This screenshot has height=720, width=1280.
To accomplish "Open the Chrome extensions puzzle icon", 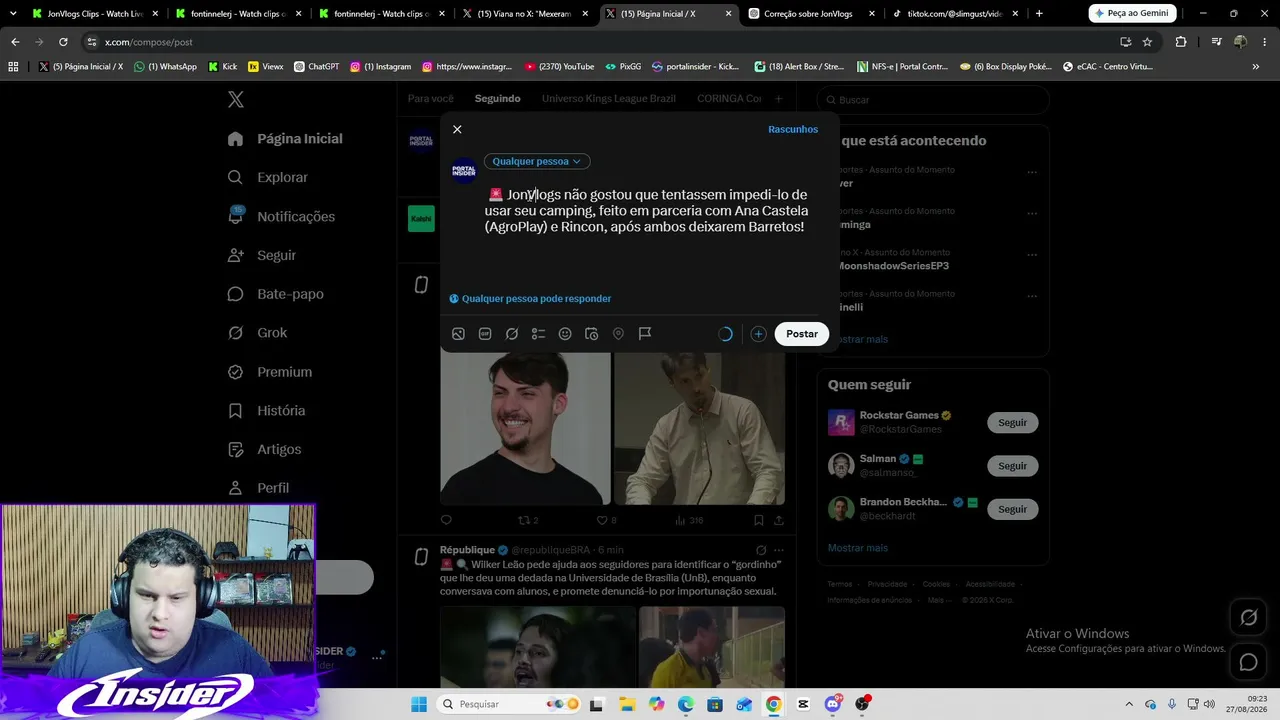I will pyautogui.click(x=1181, y=42).
